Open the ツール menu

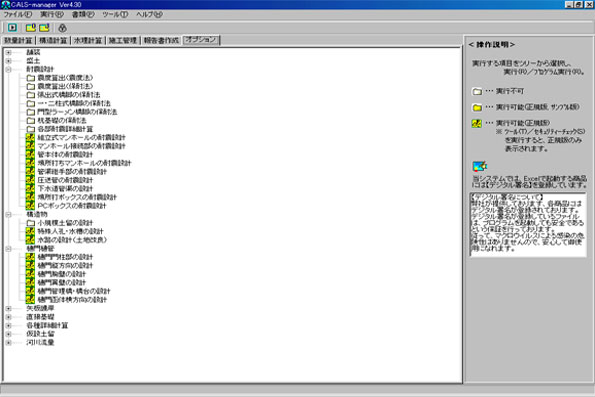coord(115,14)
